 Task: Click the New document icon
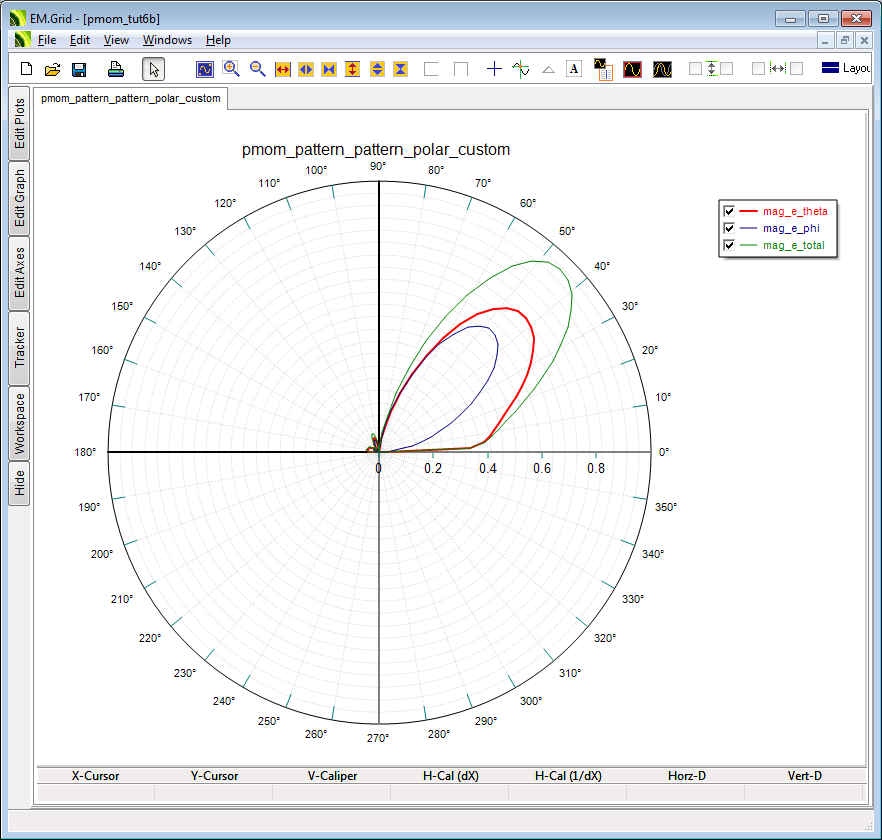[27, 69]
